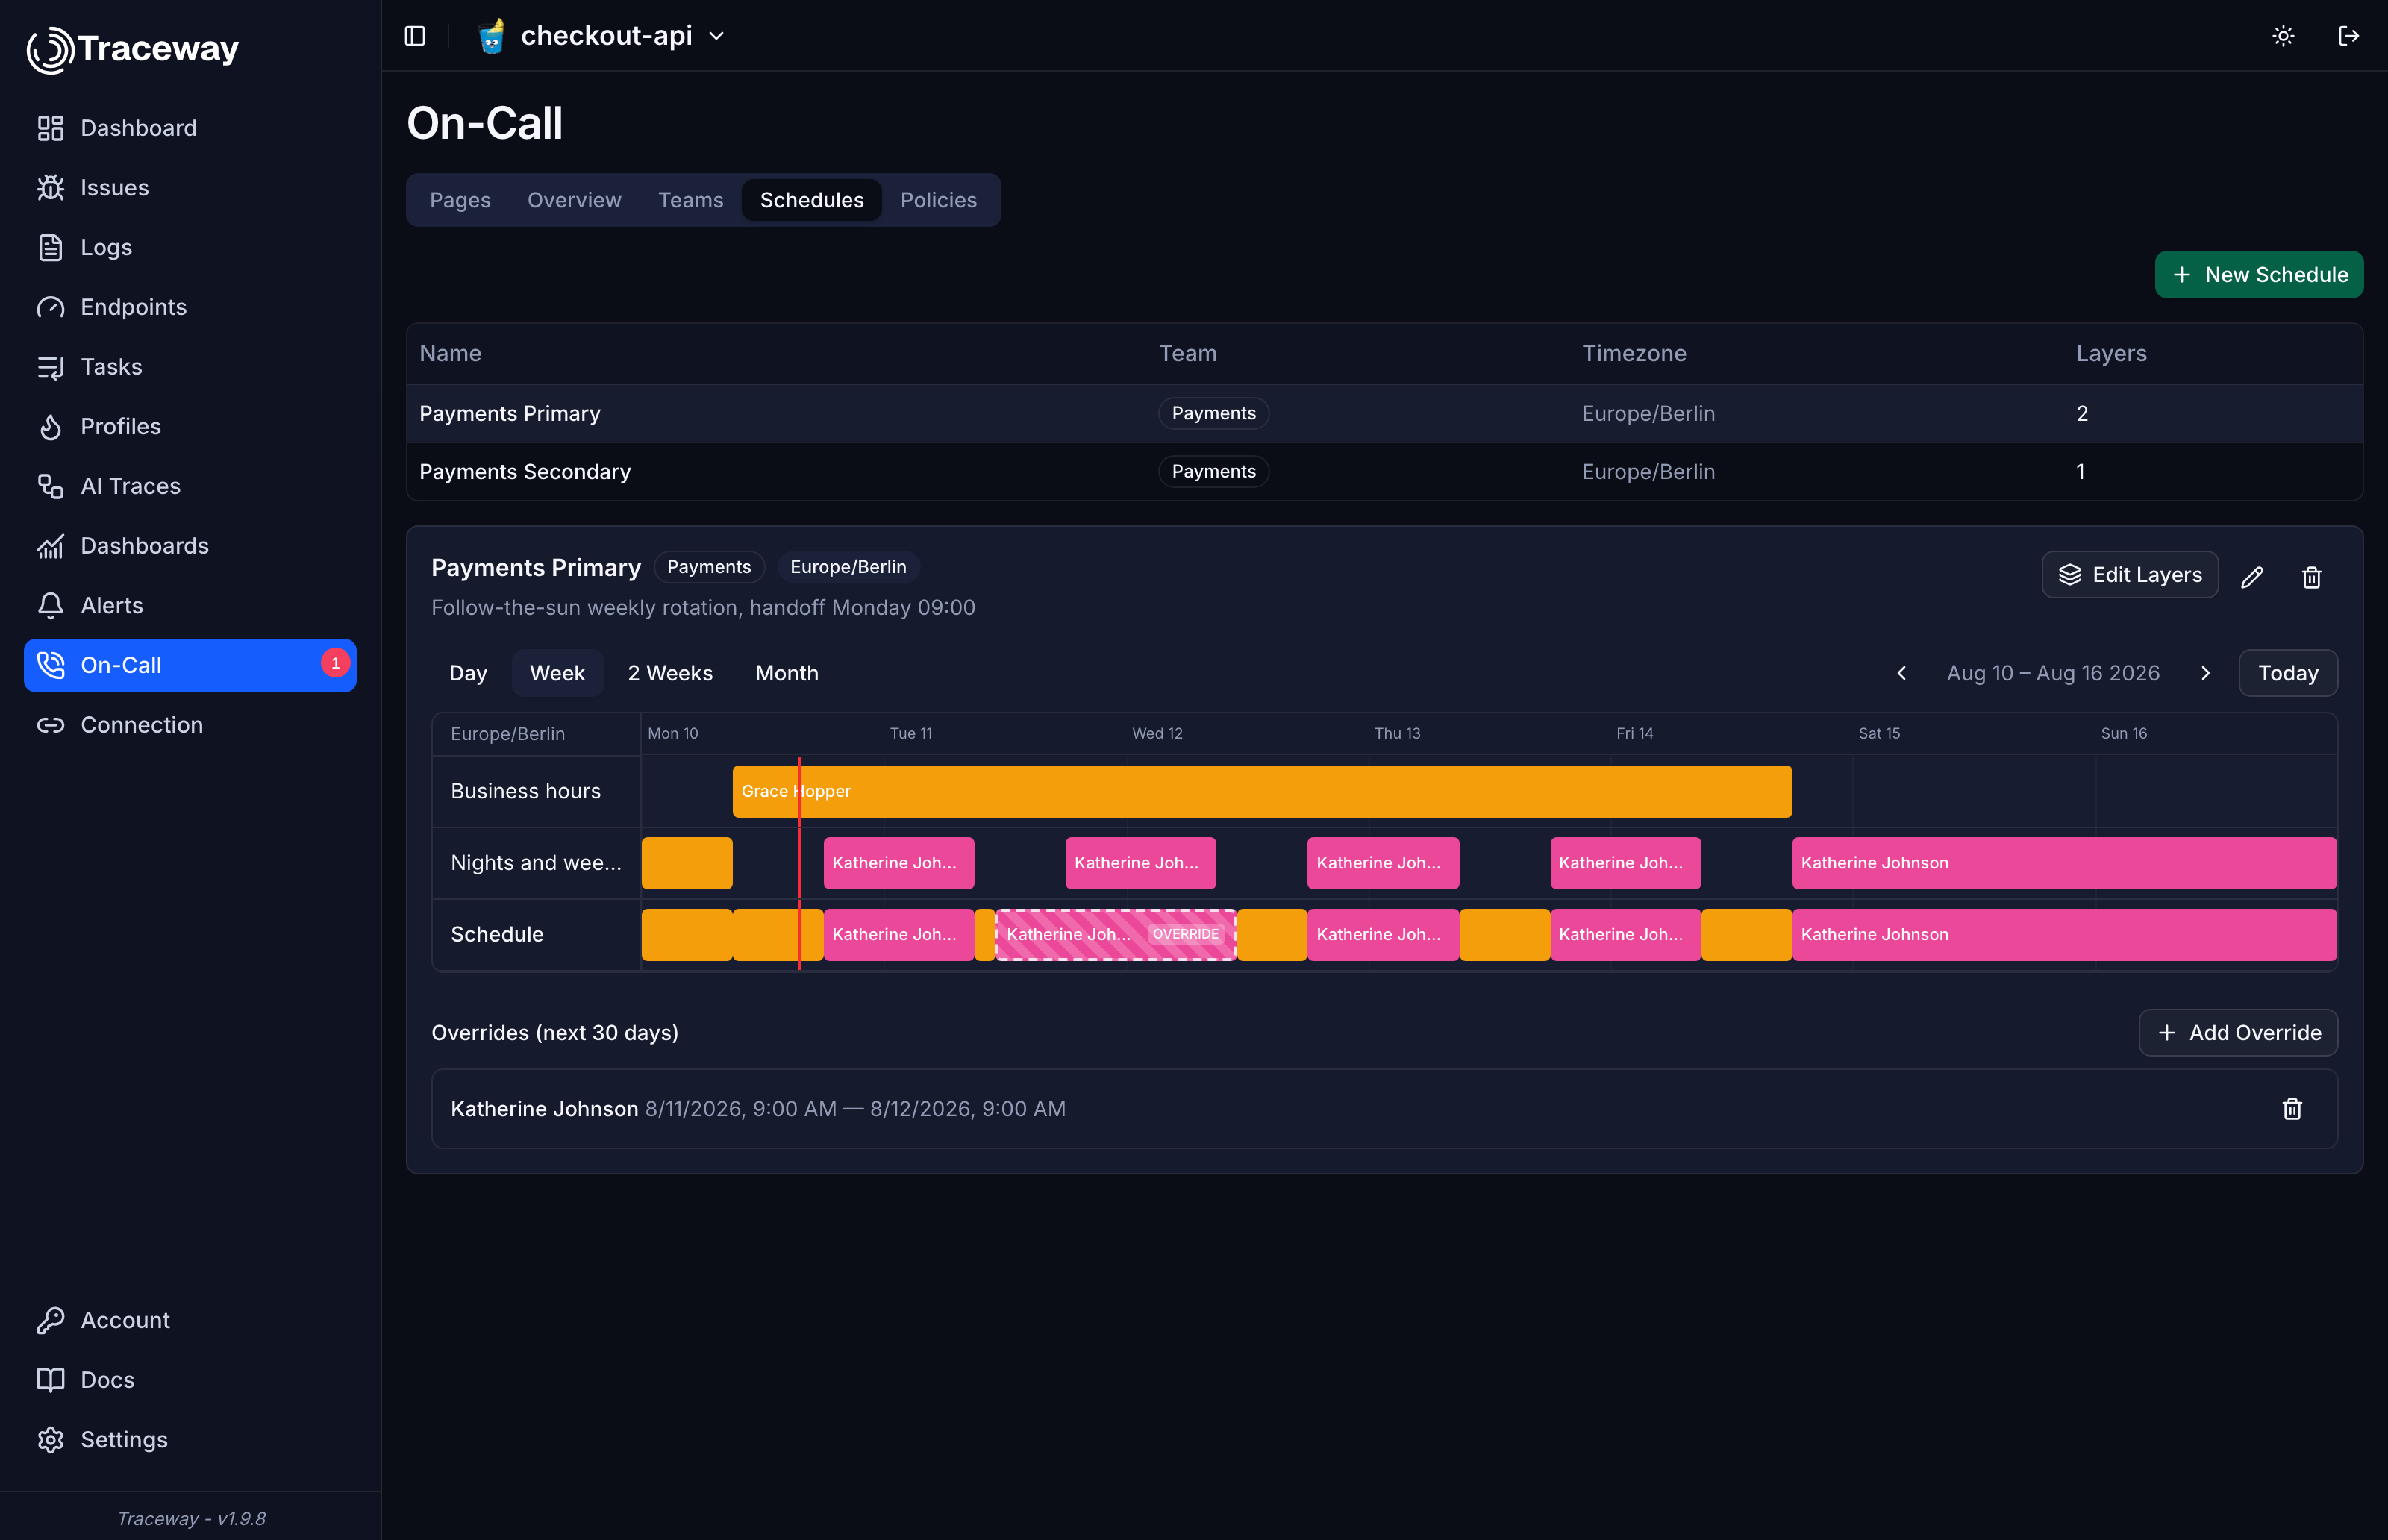Switch to the Overview tab
The image size is (2388, 1540).
[574, 200]
